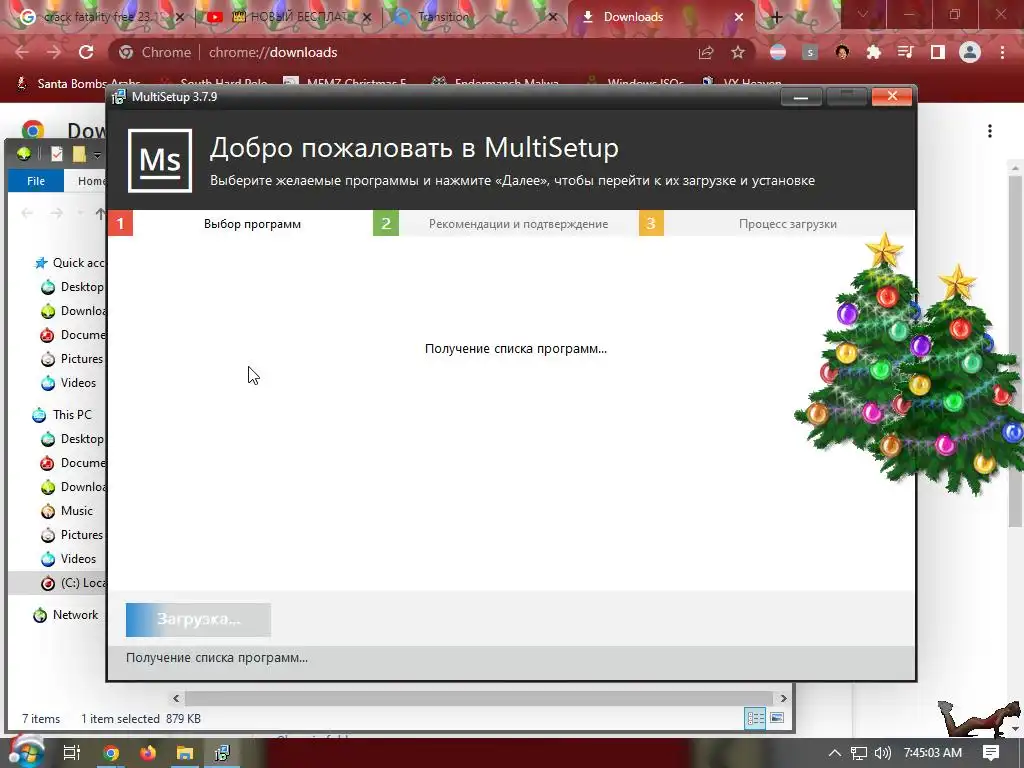Viewport: 1024px width, 768px height.
Task: Click the Quick access star icon
Action: [41, 263]
